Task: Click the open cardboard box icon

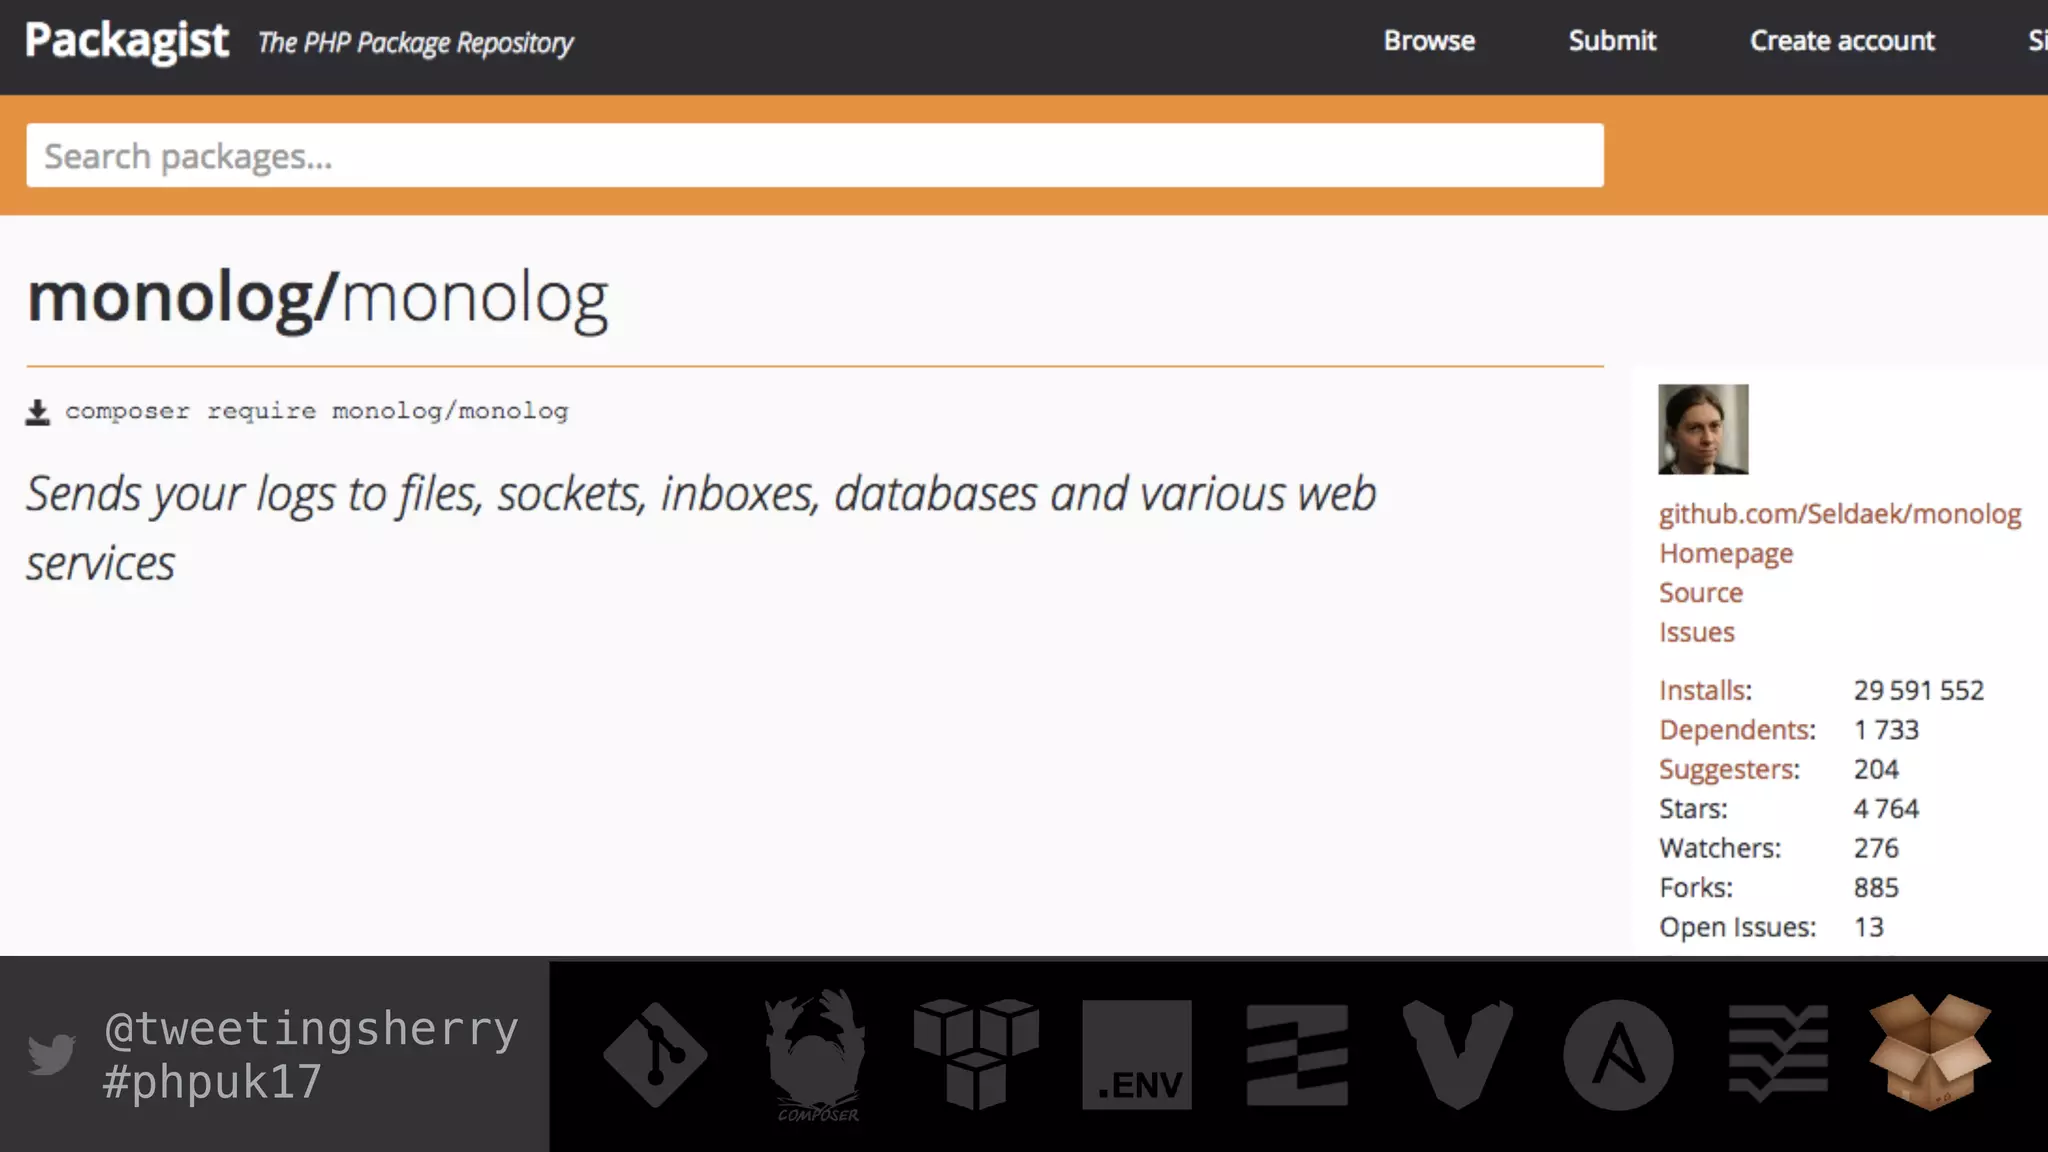Action: 1930,1052
